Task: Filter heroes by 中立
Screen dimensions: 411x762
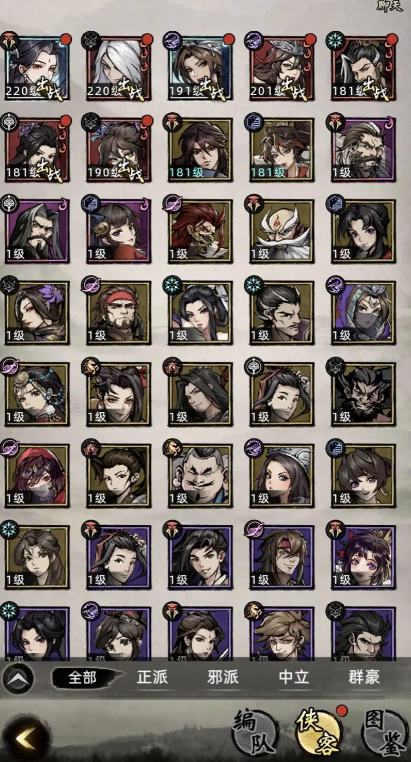Action: [294, 677]
